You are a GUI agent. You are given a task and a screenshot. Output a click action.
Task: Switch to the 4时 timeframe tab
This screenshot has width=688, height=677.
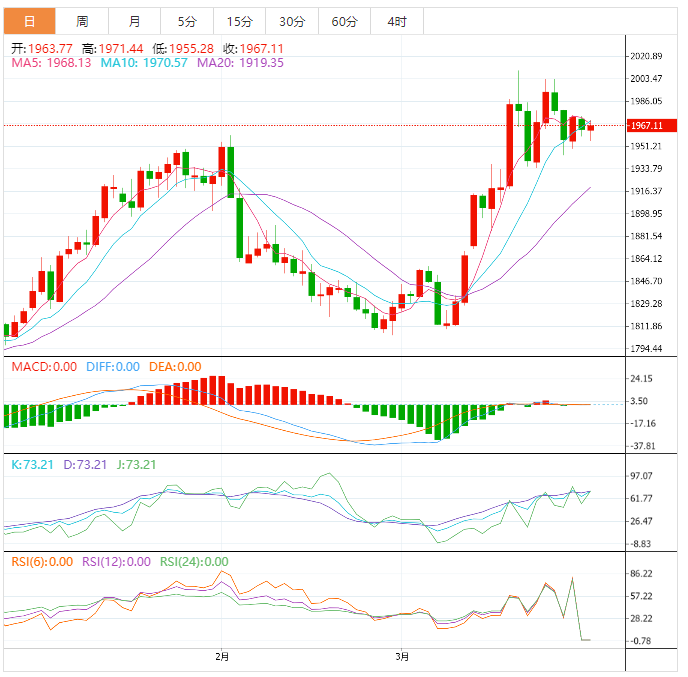coord(396,21)
